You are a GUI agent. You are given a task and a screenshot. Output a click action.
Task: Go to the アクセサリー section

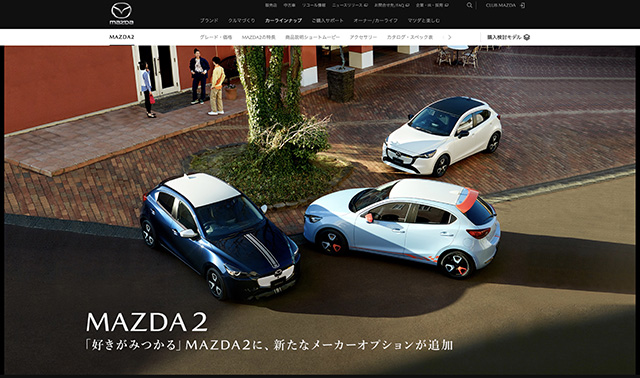[363, 37]
